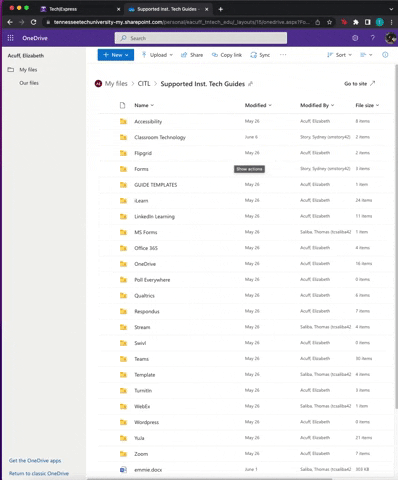Image resolution: width=398 pixels, height=480 pixels.
Task: Open Chrome three-dot menu
Action: point(391,22)
